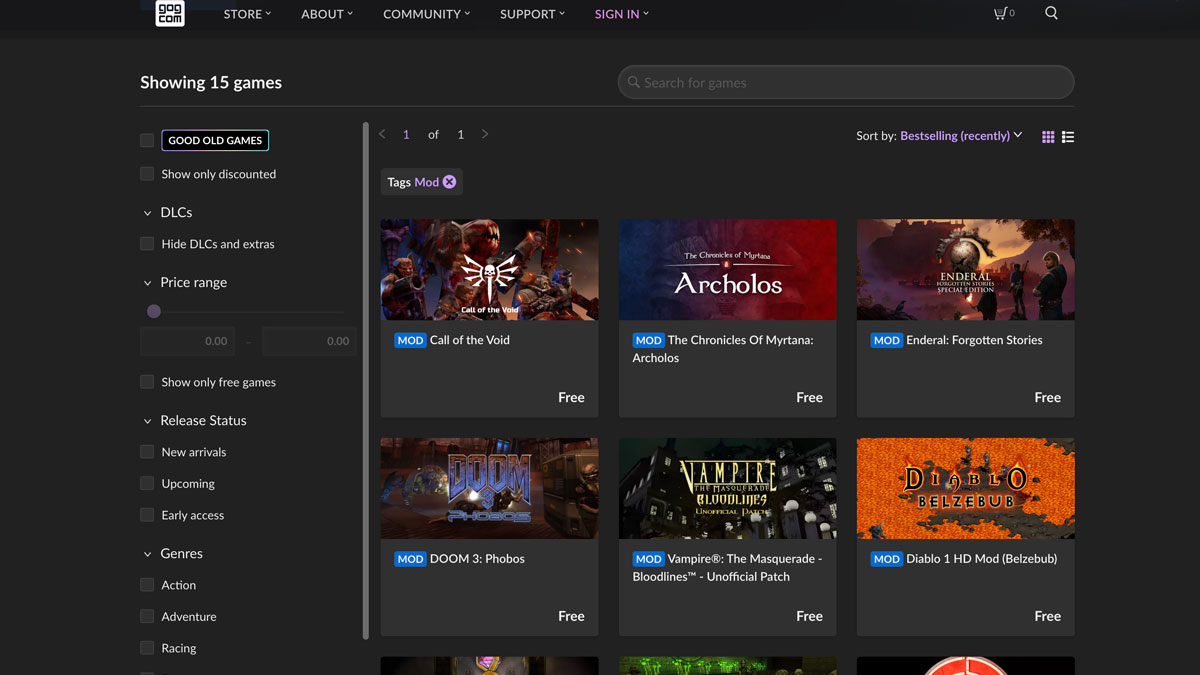Switch to list view layout

(1068, 136)
